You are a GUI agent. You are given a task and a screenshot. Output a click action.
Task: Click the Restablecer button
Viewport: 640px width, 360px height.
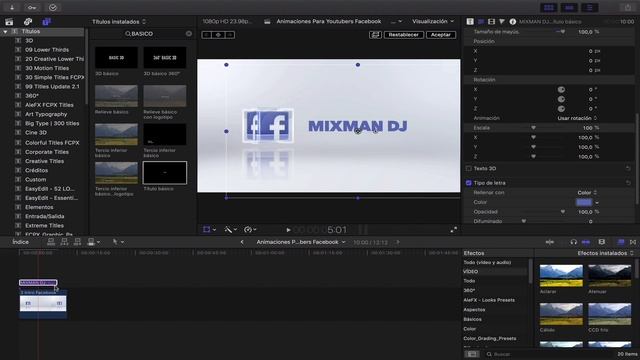click(x=403, y=35)
